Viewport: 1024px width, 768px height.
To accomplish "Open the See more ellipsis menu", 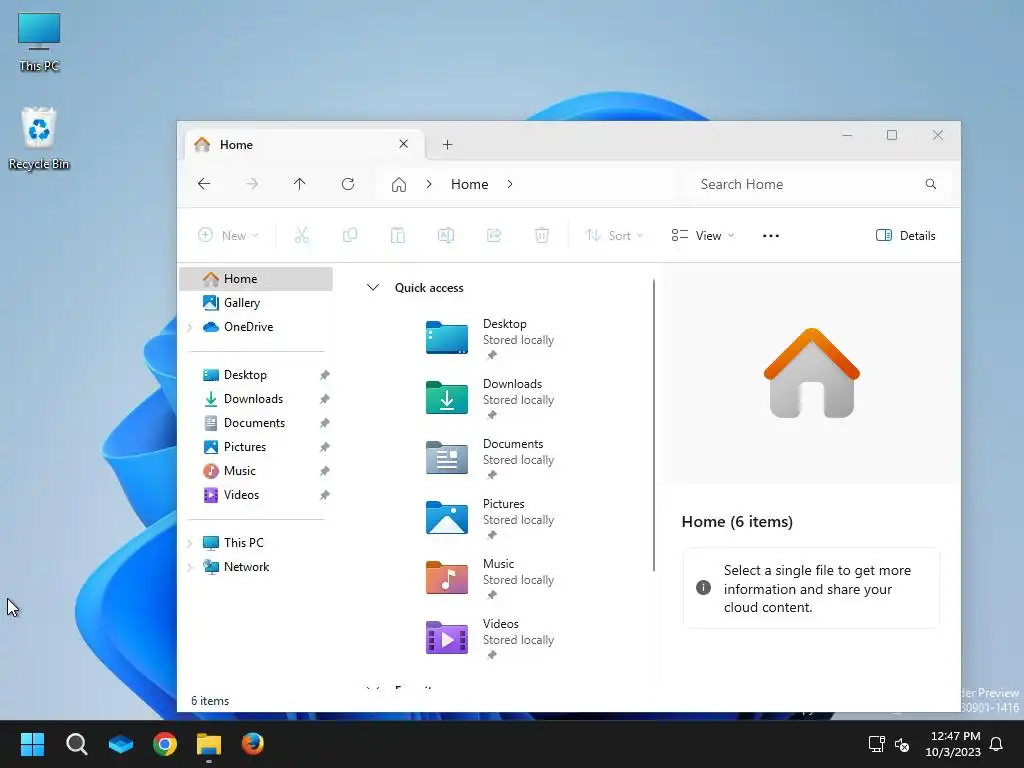I will pos(771,236).
